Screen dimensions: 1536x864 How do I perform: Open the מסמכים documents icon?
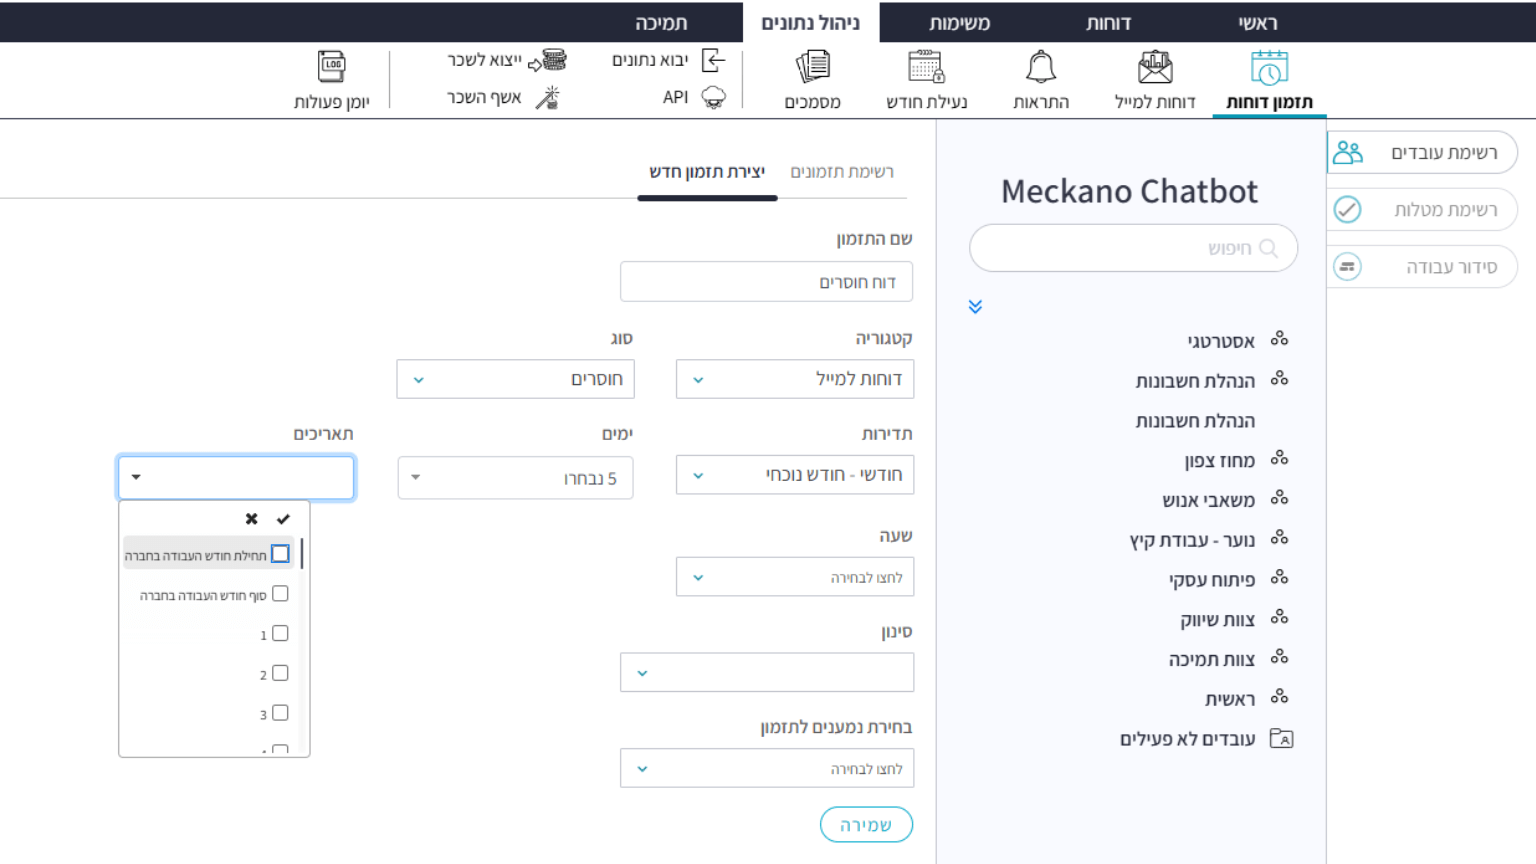point(813,68)
